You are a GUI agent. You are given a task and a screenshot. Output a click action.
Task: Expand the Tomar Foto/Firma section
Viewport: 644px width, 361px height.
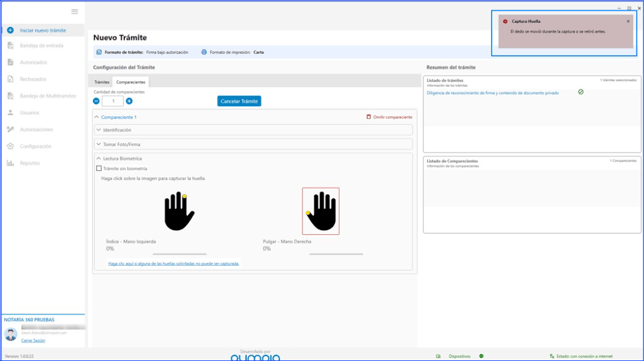pos(253,144)
